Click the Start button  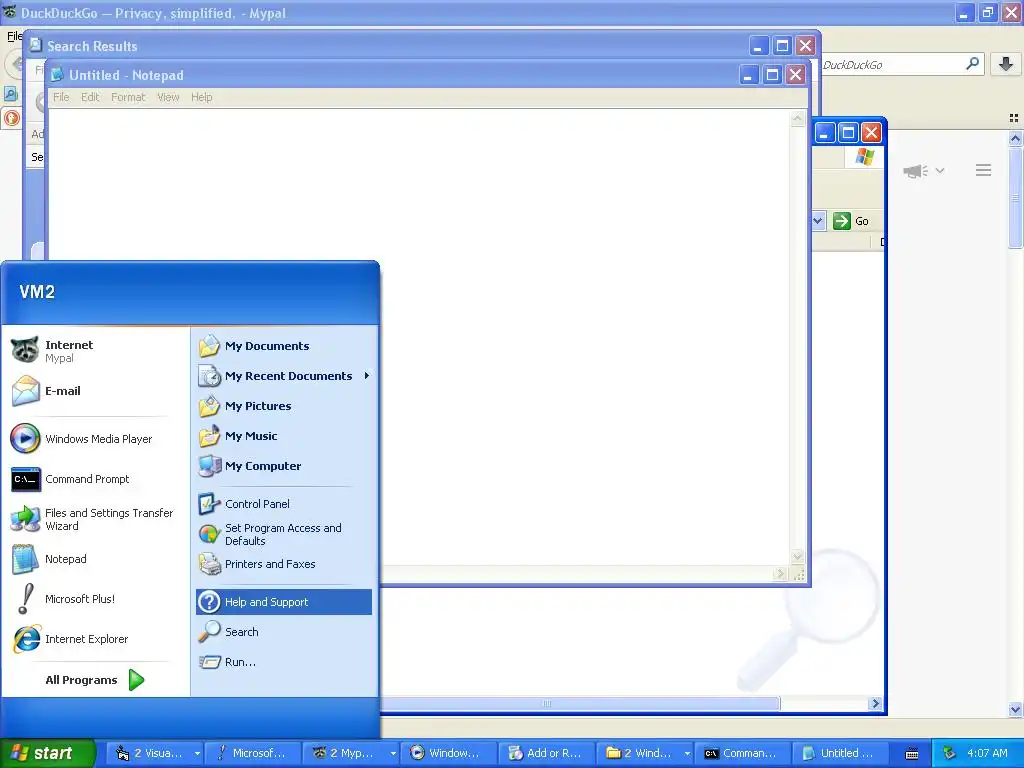(x=47, y=753)
